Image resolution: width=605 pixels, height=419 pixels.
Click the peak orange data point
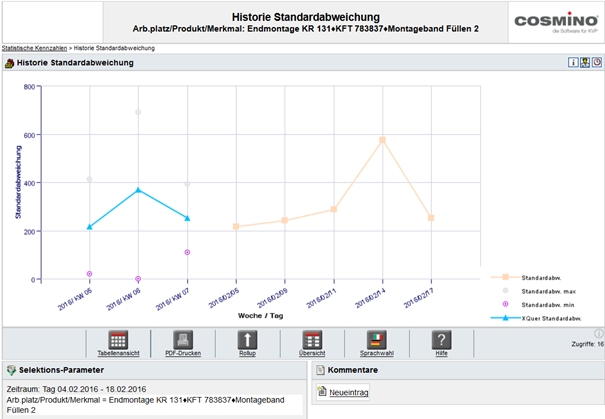382,140
